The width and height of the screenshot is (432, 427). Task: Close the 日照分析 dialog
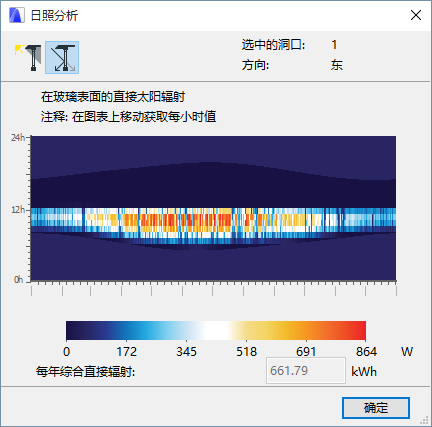click(x=416, y=15)
